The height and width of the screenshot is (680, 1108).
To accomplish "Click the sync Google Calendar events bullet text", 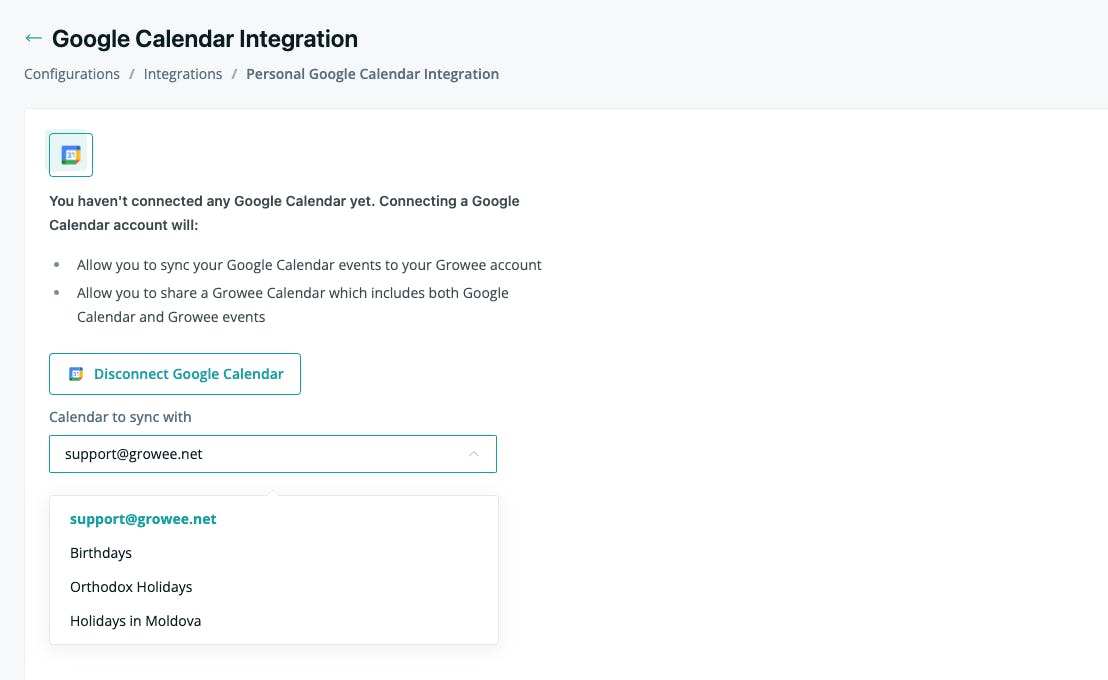I will pos(309,265).
